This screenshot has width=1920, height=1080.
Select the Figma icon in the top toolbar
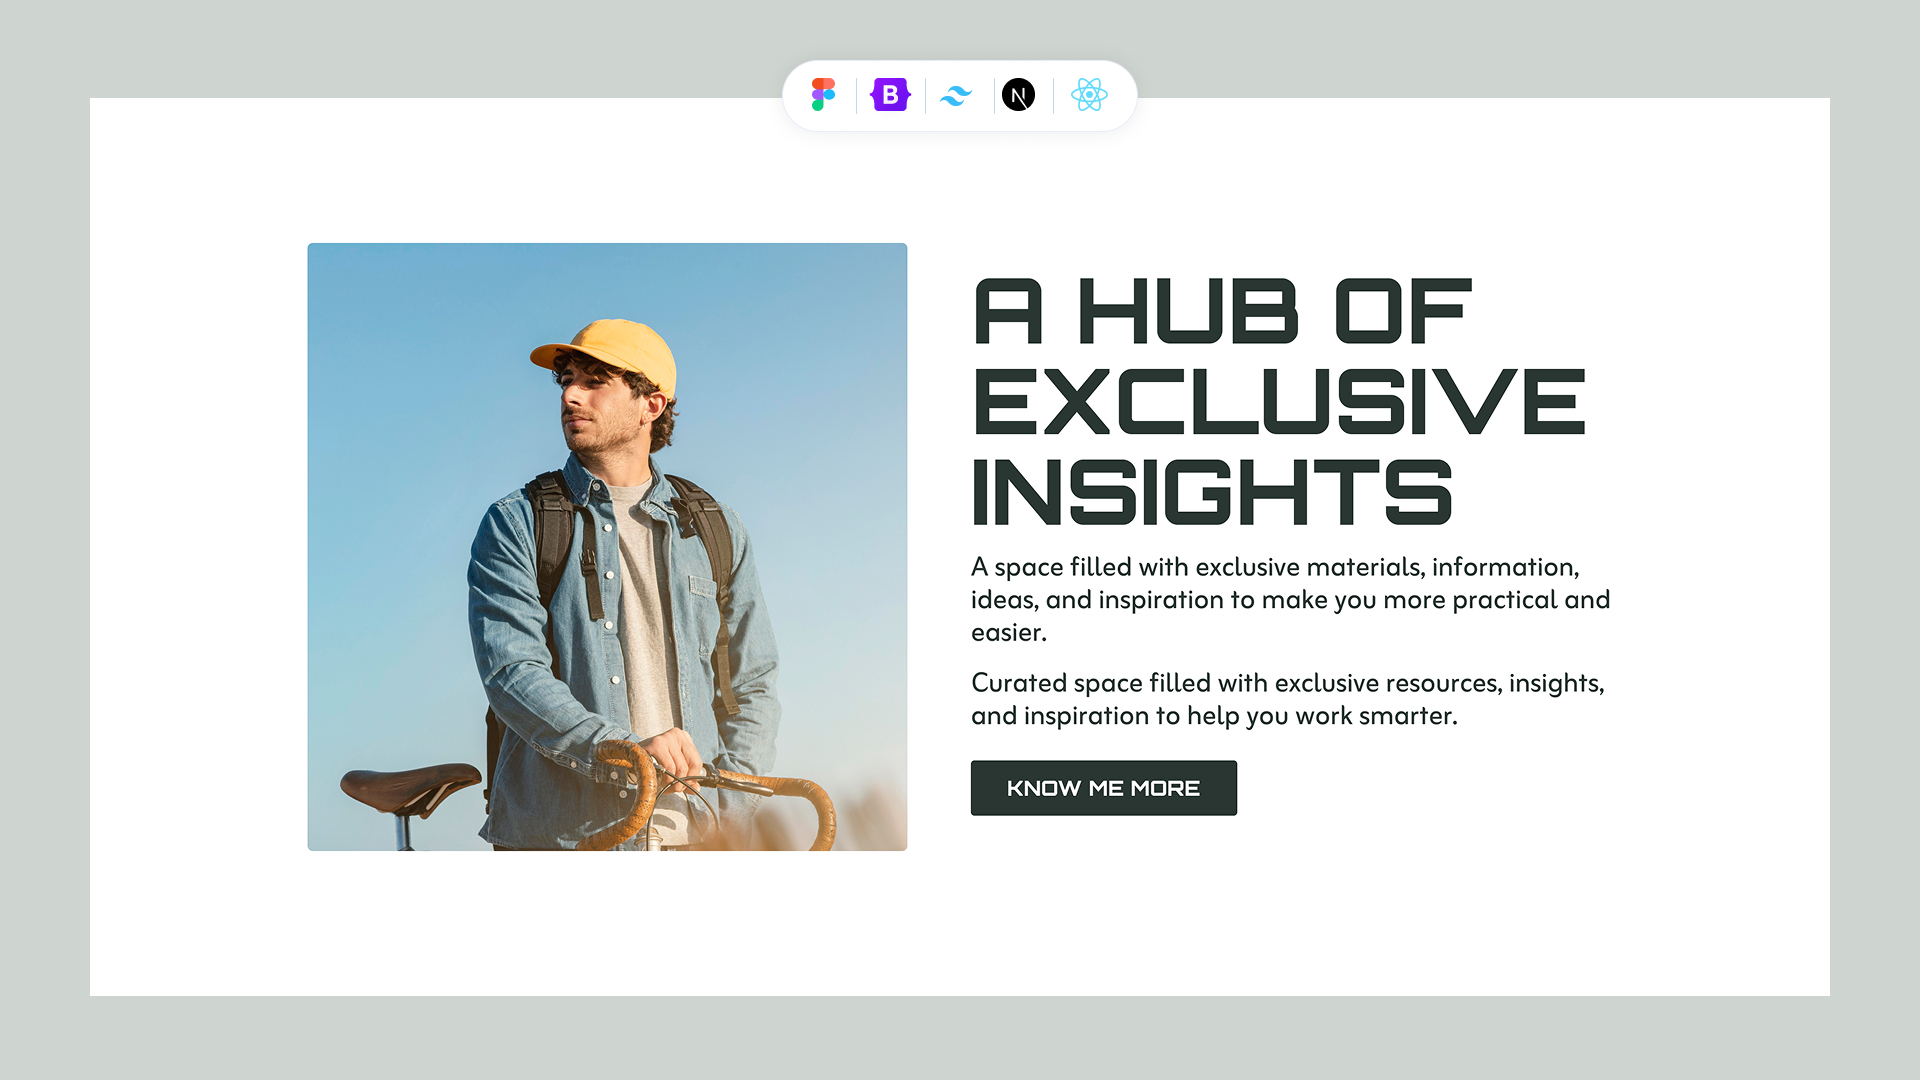(x=824, y=96)
